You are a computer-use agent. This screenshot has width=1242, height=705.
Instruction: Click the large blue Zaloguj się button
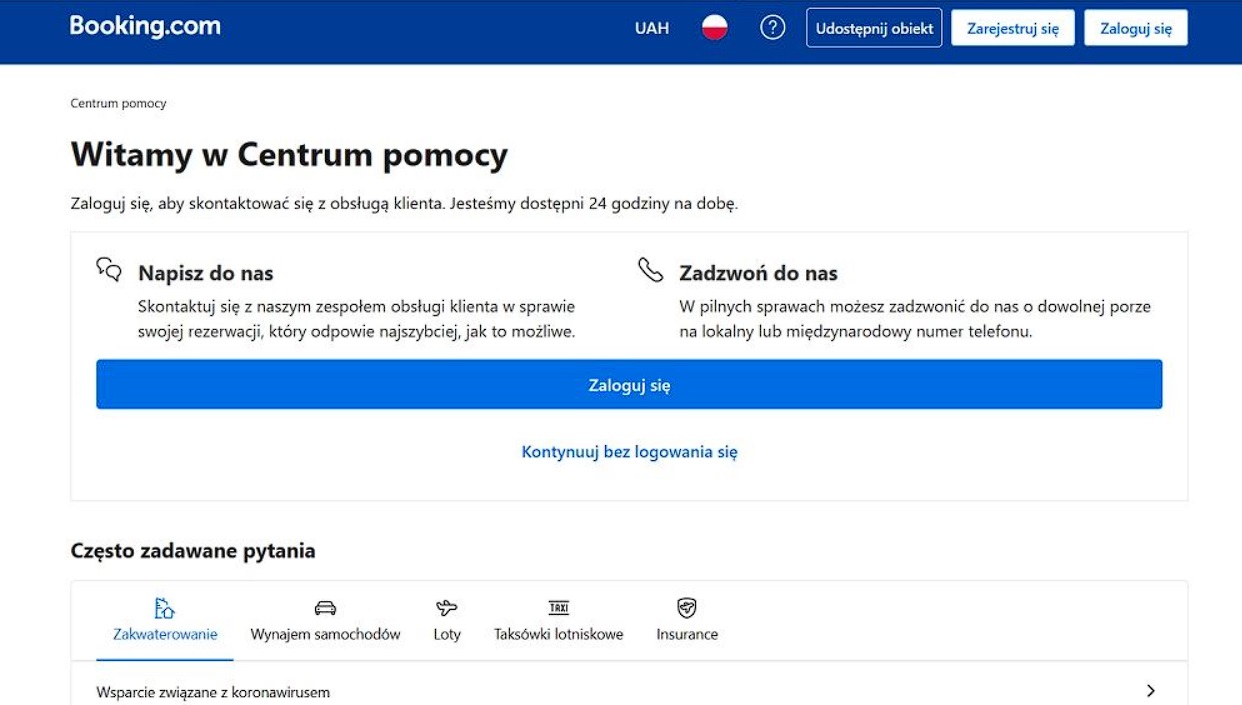click(x=629, y=385)
